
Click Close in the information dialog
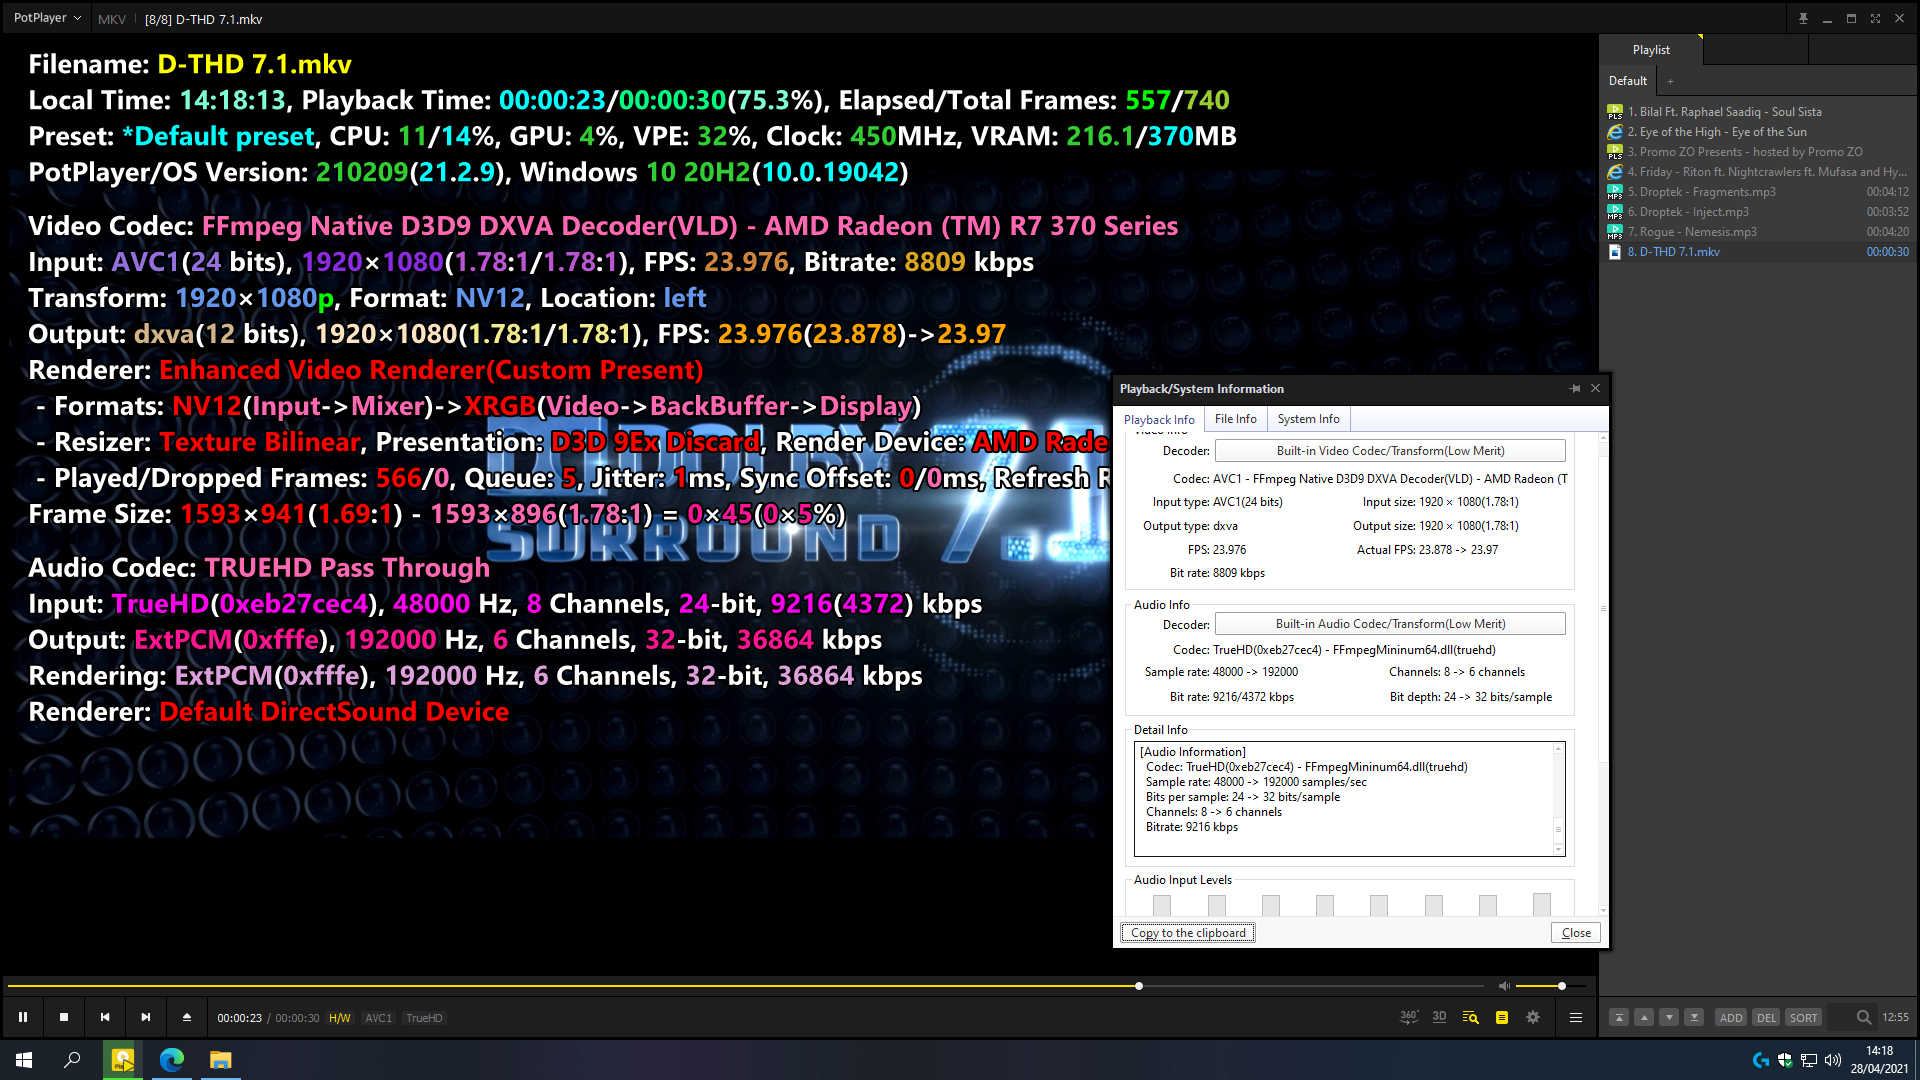1576,933
